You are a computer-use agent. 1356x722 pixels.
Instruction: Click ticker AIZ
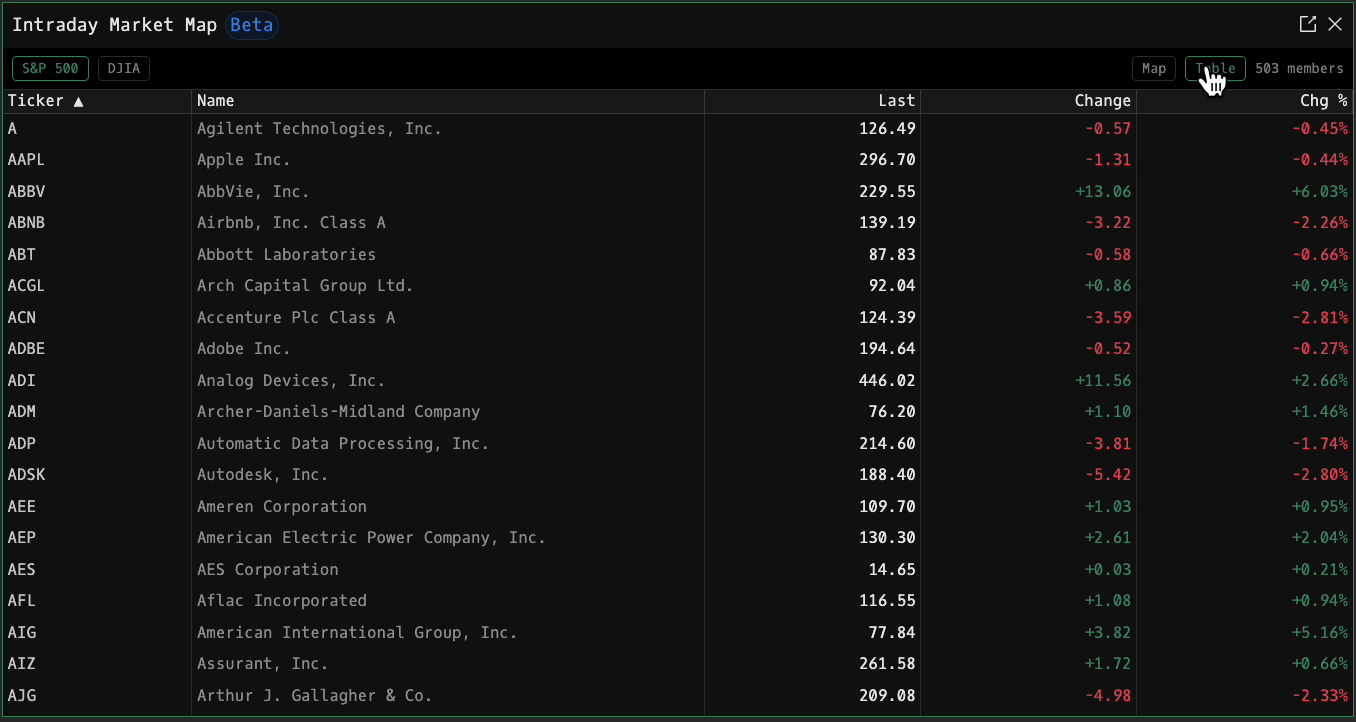point(22,664)
